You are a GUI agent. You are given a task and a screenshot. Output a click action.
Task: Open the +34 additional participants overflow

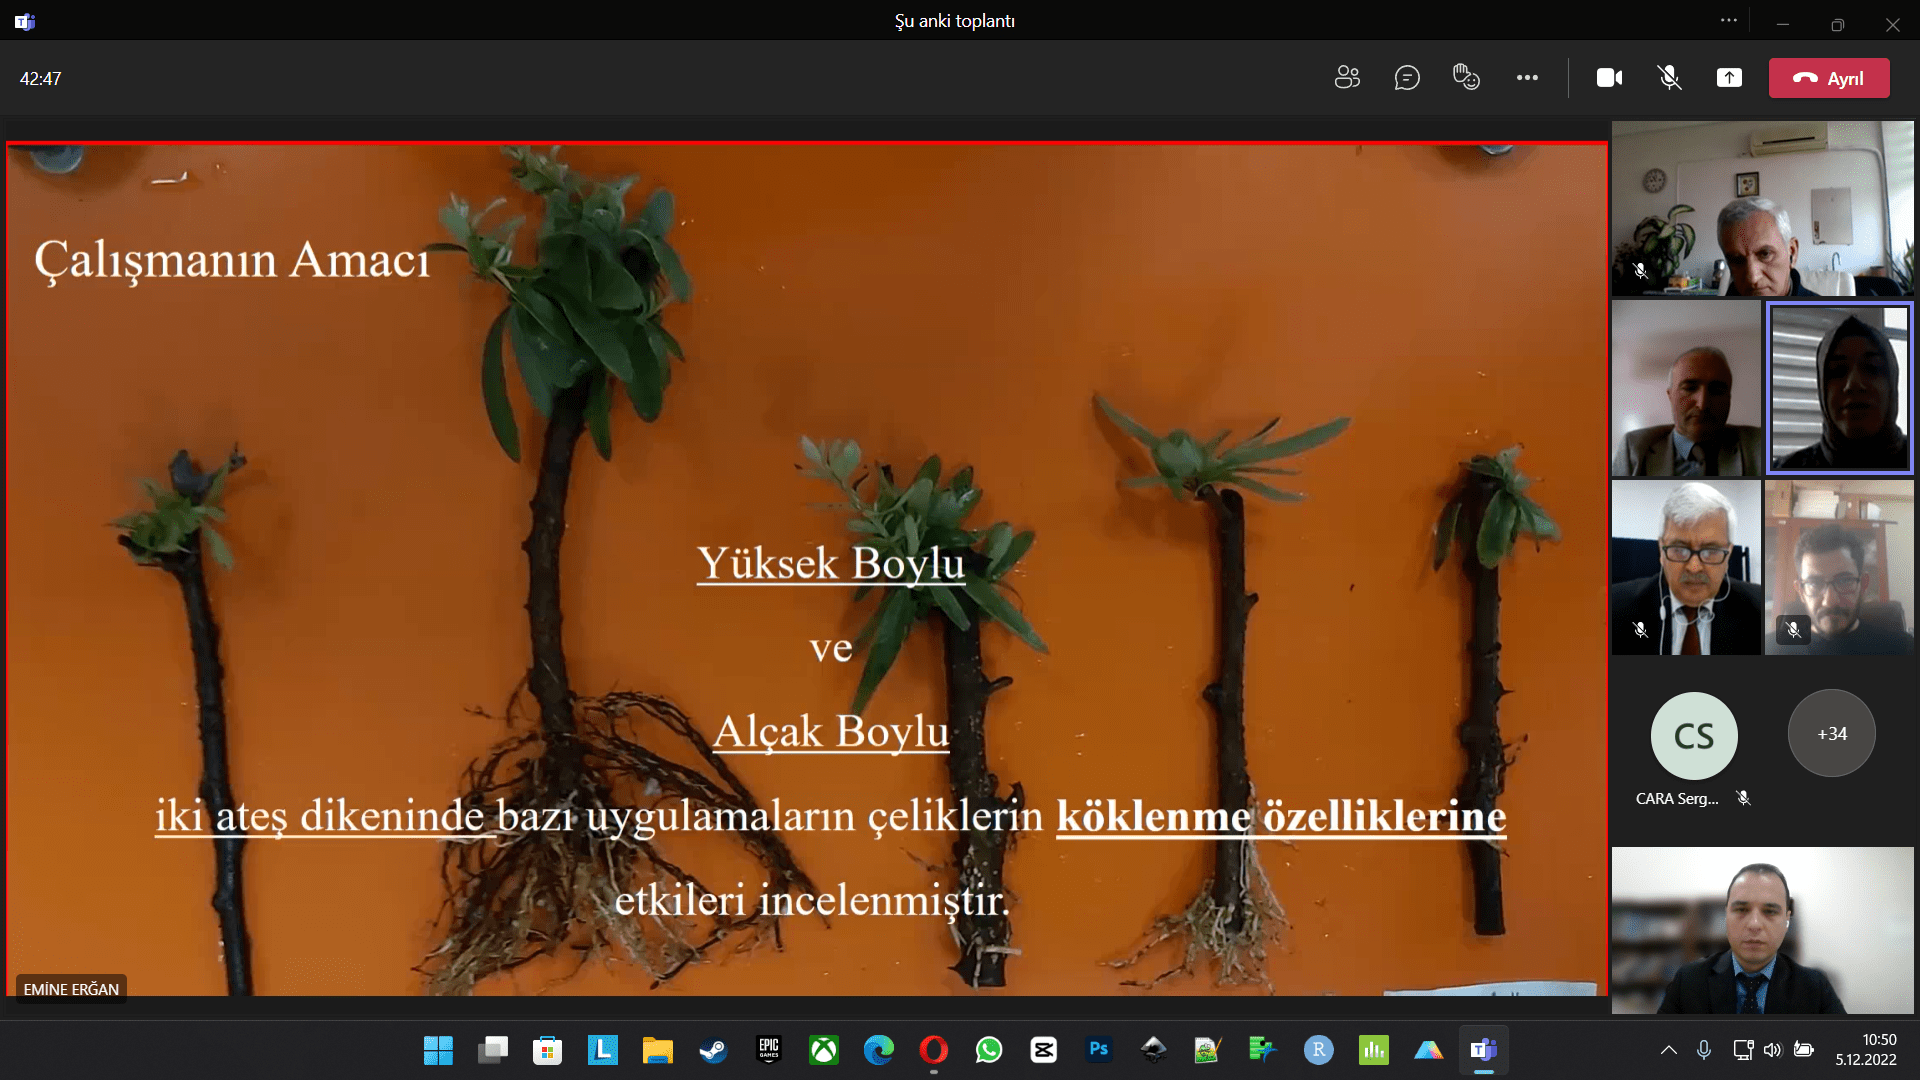click(x=1831, y=734)
